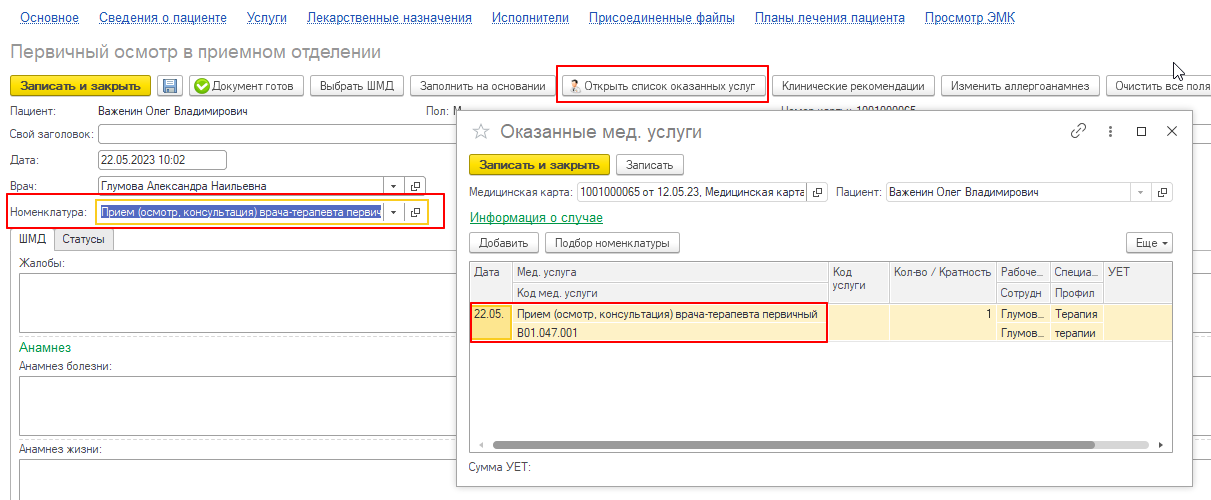This screenshot has width=1211, height=500.
Task: Open the Еще dropdown menu in the dialog
Action: click(x=1148, y=243)
